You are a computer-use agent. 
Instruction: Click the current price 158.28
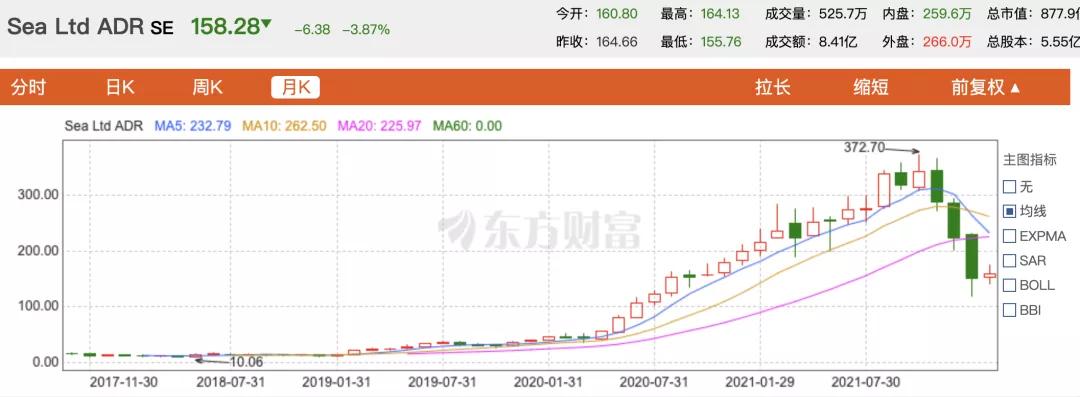(225, 27)
